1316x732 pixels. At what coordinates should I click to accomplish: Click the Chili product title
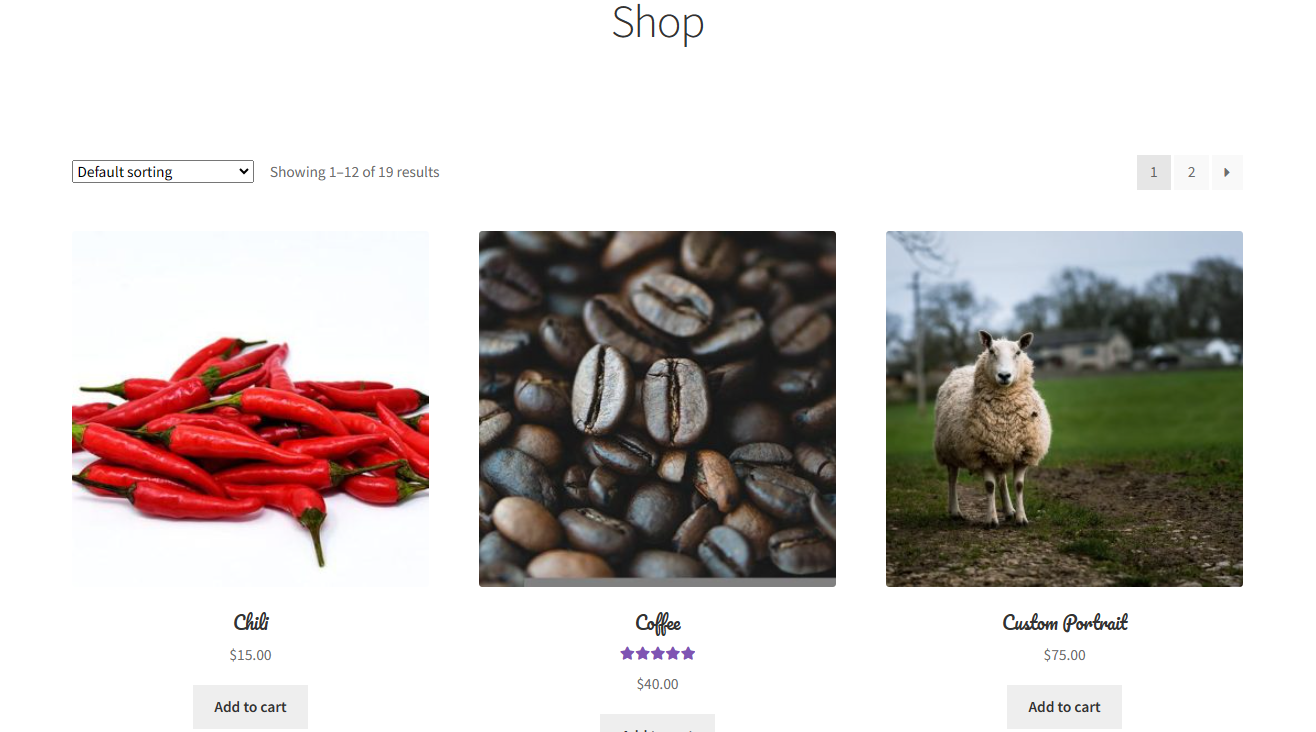(251, 622)
